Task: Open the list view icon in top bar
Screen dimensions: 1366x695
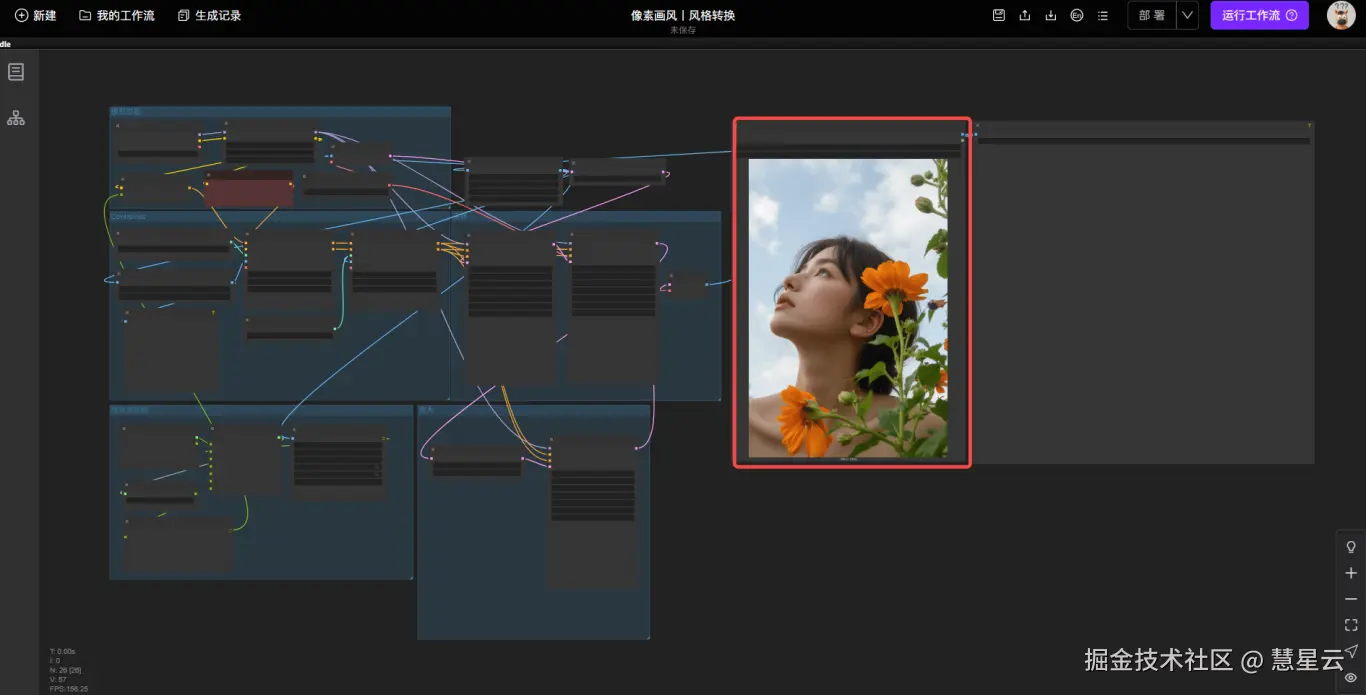Action: coord(1102,16)
